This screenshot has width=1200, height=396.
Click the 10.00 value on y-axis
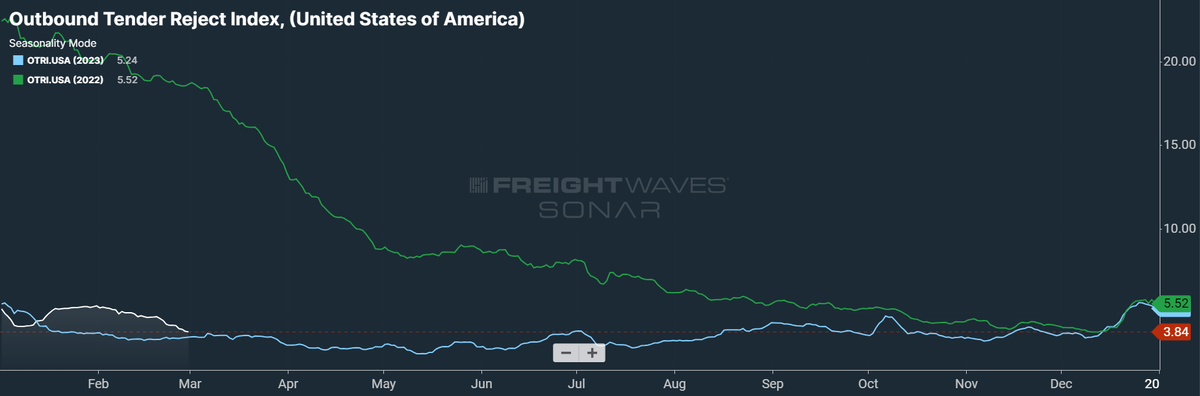click(x=1175, y=228)
